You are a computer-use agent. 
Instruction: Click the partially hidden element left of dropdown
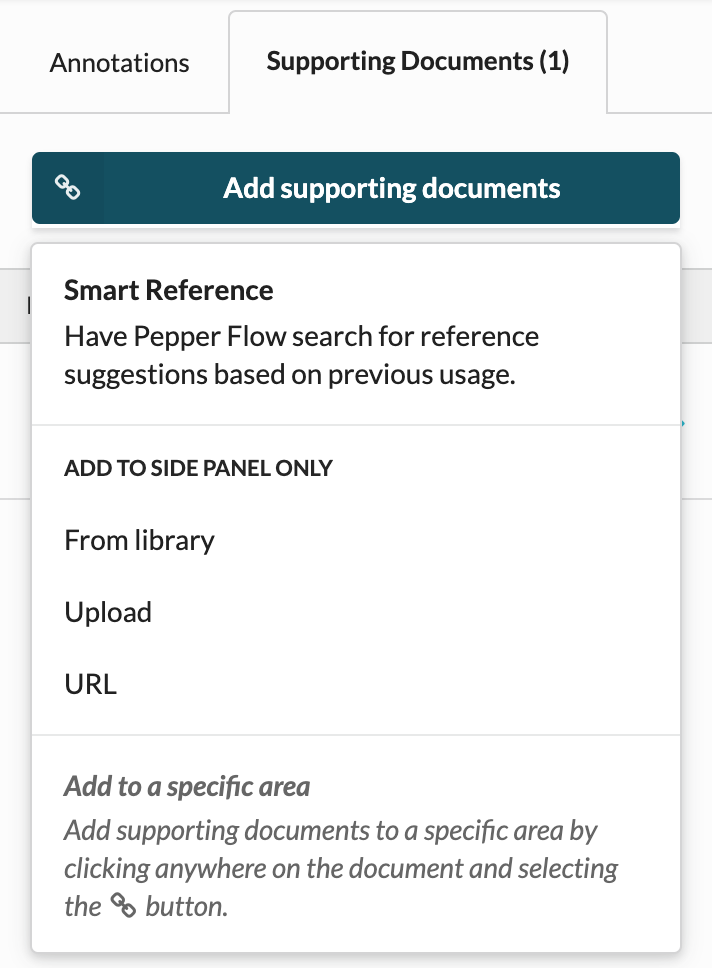tap(28, 306)
